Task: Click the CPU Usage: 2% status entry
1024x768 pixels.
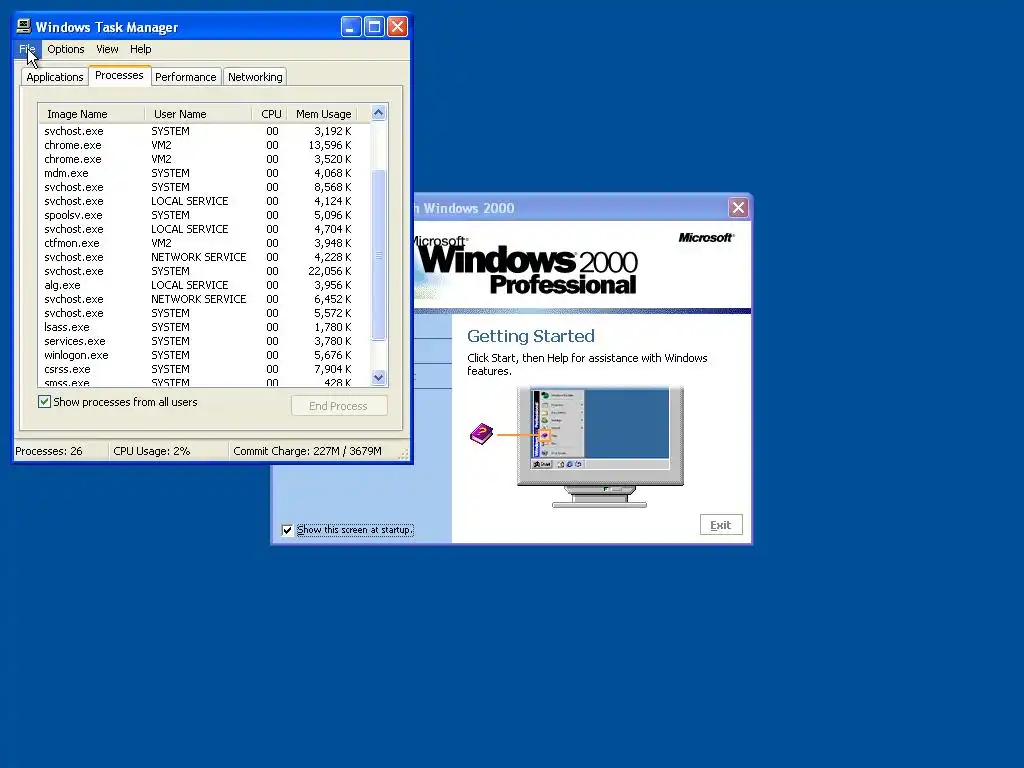Action: click(168, 451)
